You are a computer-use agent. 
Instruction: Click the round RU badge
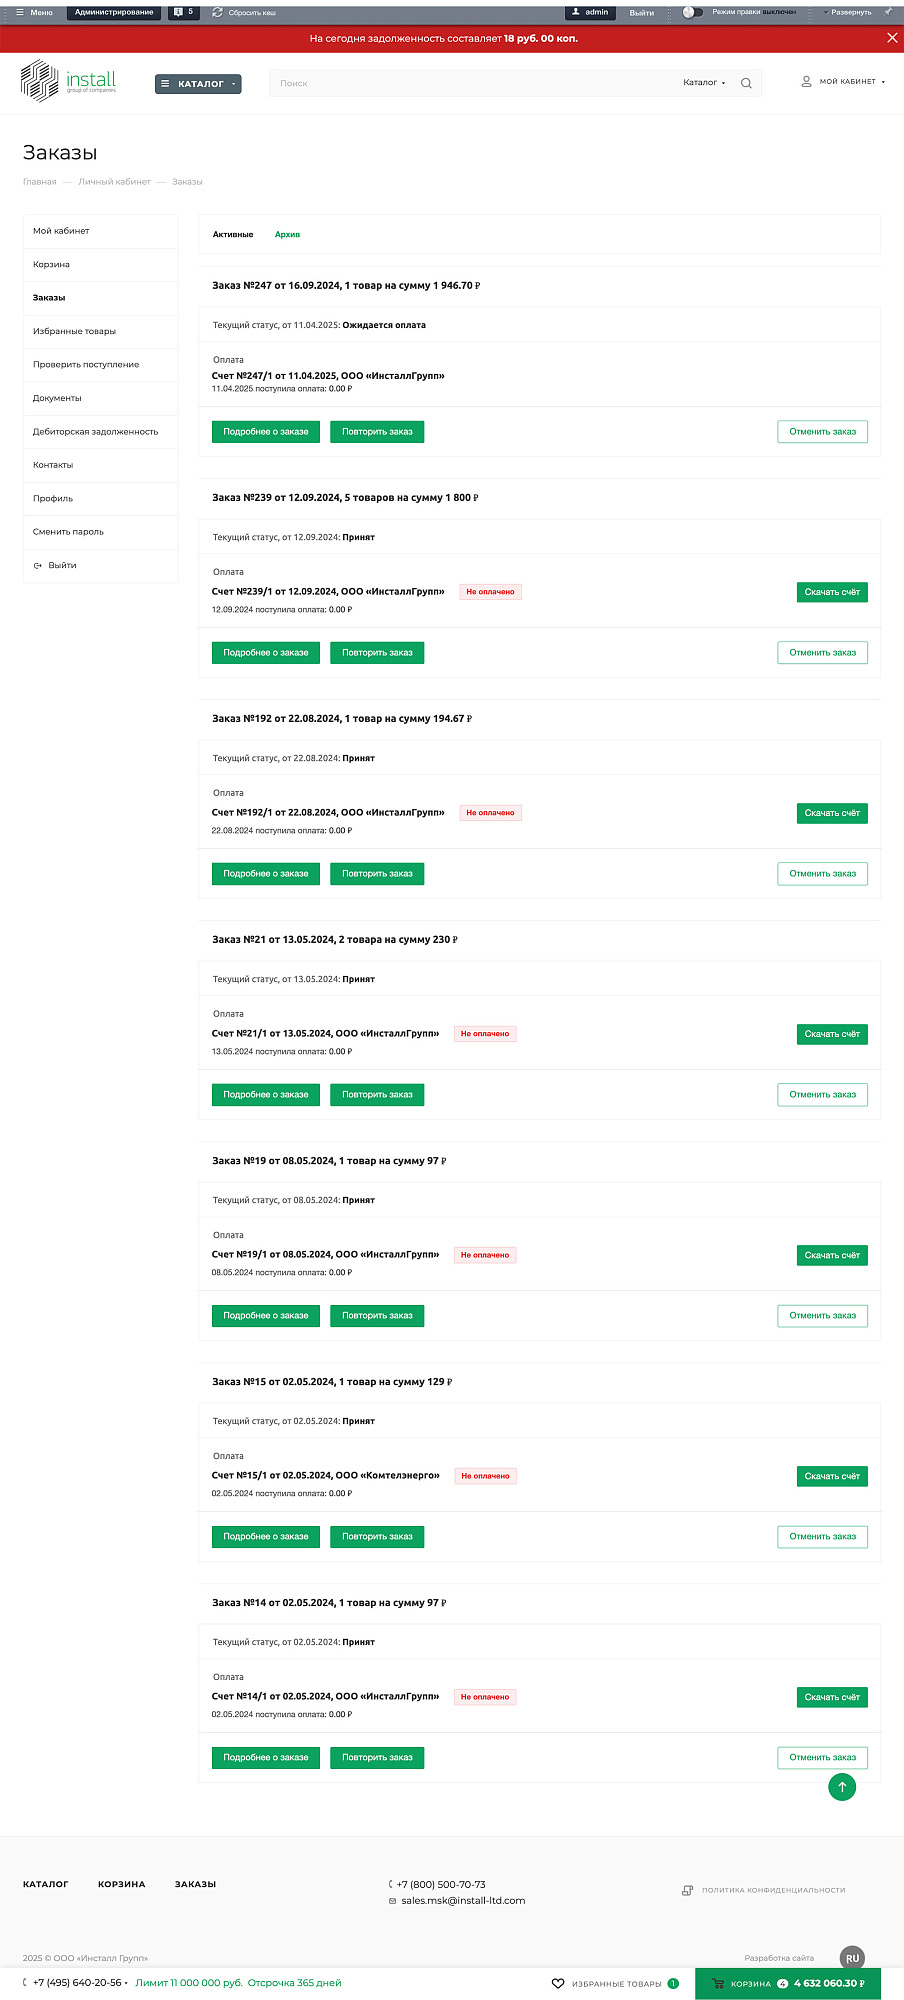click(852, 1958)
